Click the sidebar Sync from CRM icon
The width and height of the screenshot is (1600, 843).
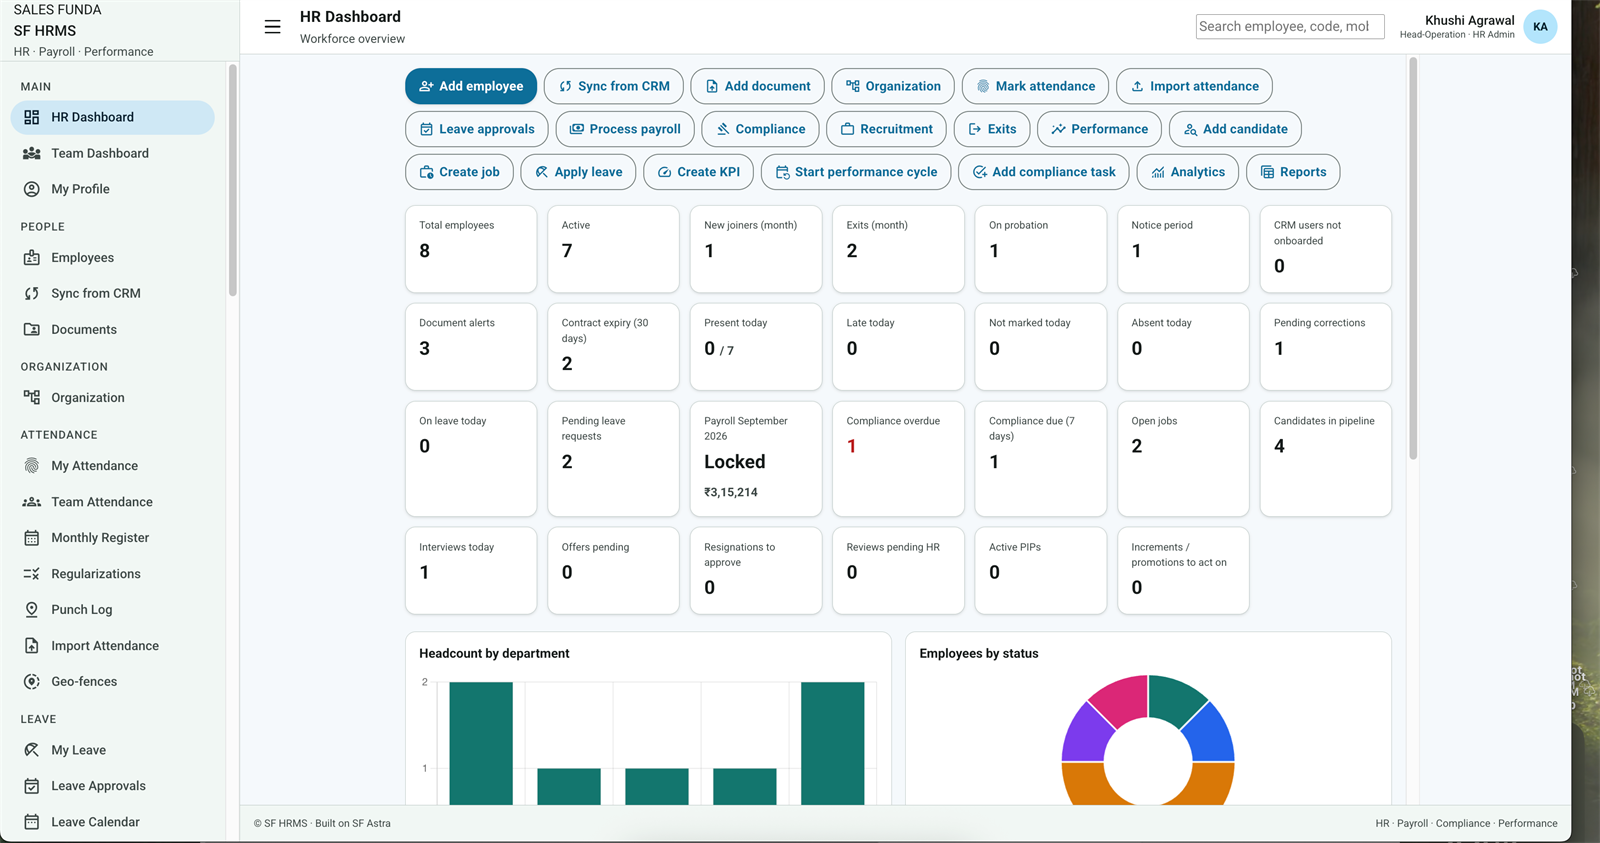pos(32,294)
